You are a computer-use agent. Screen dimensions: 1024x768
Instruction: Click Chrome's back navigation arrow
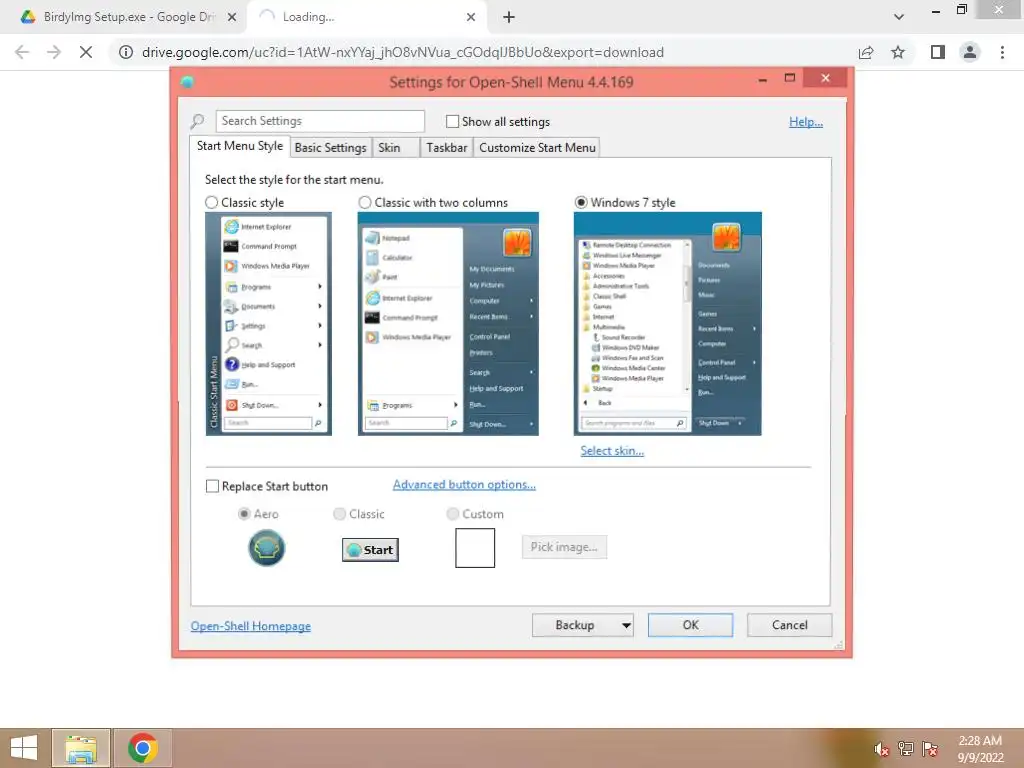pos(22,52)
